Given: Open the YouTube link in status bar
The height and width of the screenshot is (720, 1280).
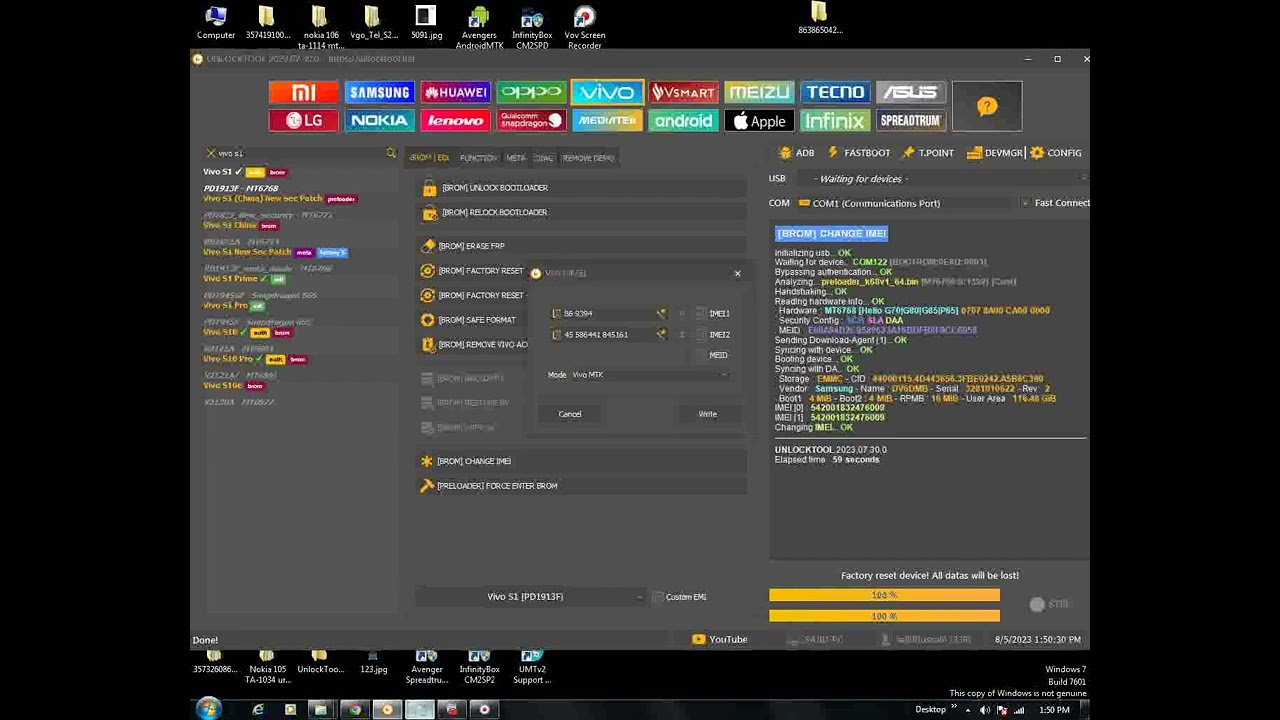Looking at the screenshot, I should tap(720, 640).
